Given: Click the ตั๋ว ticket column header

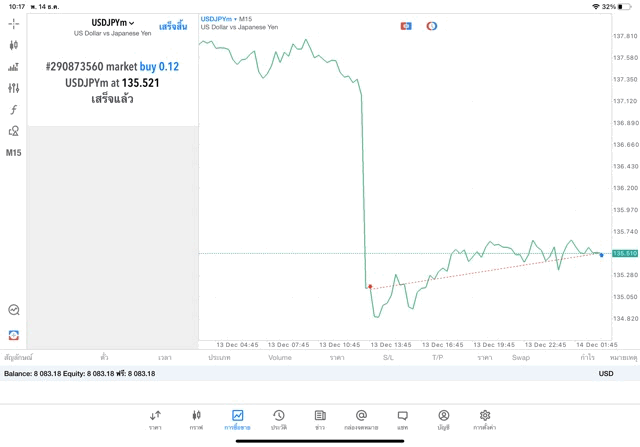Looking at the screenshot, I should (104, 358).
